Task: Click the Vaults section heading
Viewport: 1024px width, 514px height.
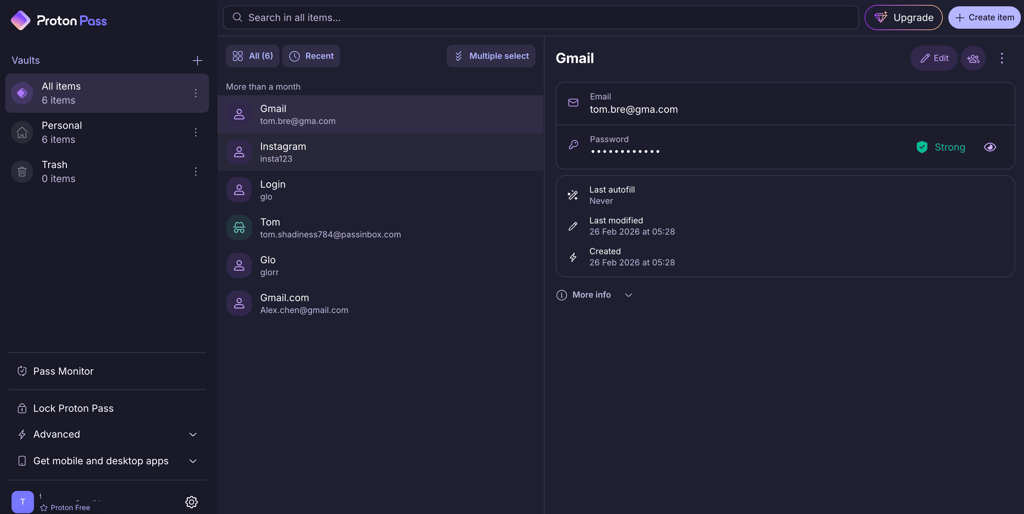Action: [x=25, y=60]
